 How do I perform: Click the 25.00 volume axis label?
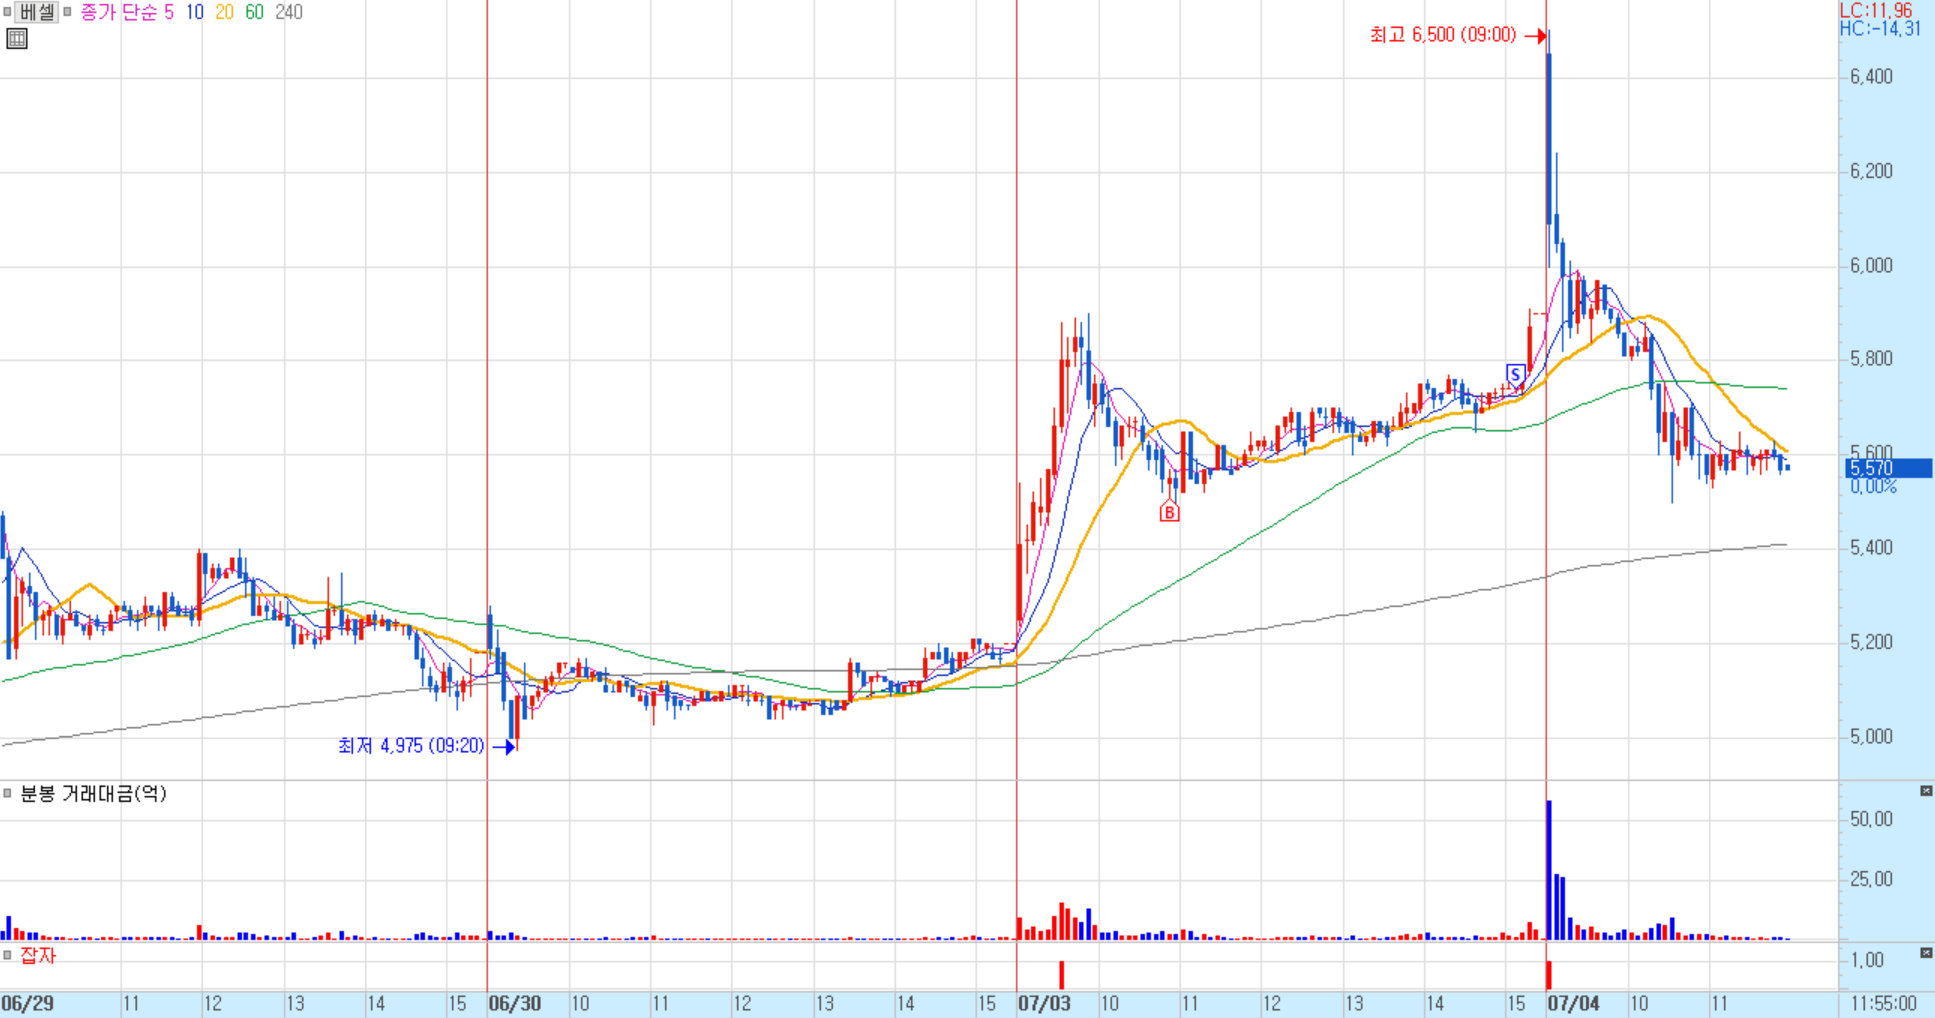click(x=1871, y=879)
